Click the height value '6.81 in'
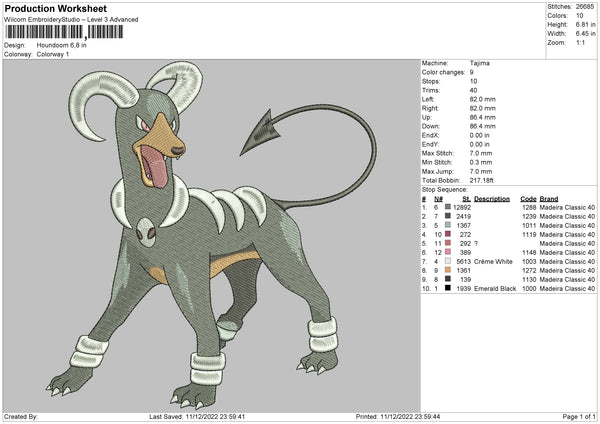 click(x=585, y=24)
